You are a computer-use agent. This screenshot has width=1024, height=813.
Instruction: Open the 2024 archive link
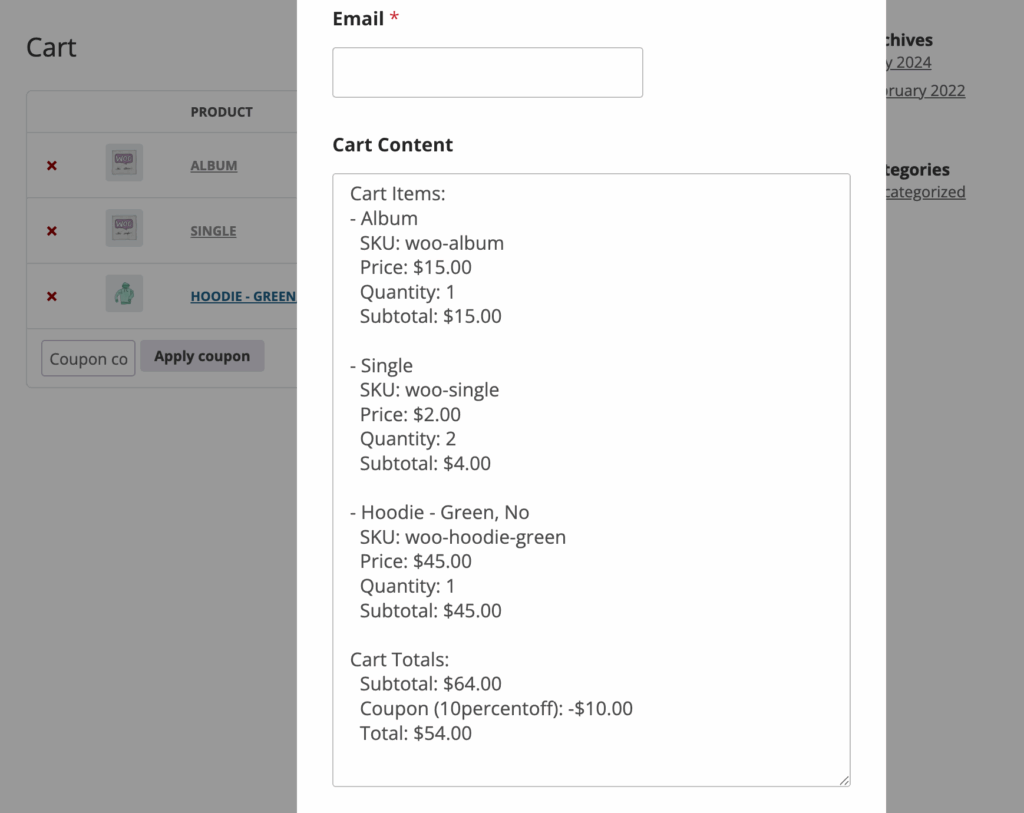(x=908, y=63)
